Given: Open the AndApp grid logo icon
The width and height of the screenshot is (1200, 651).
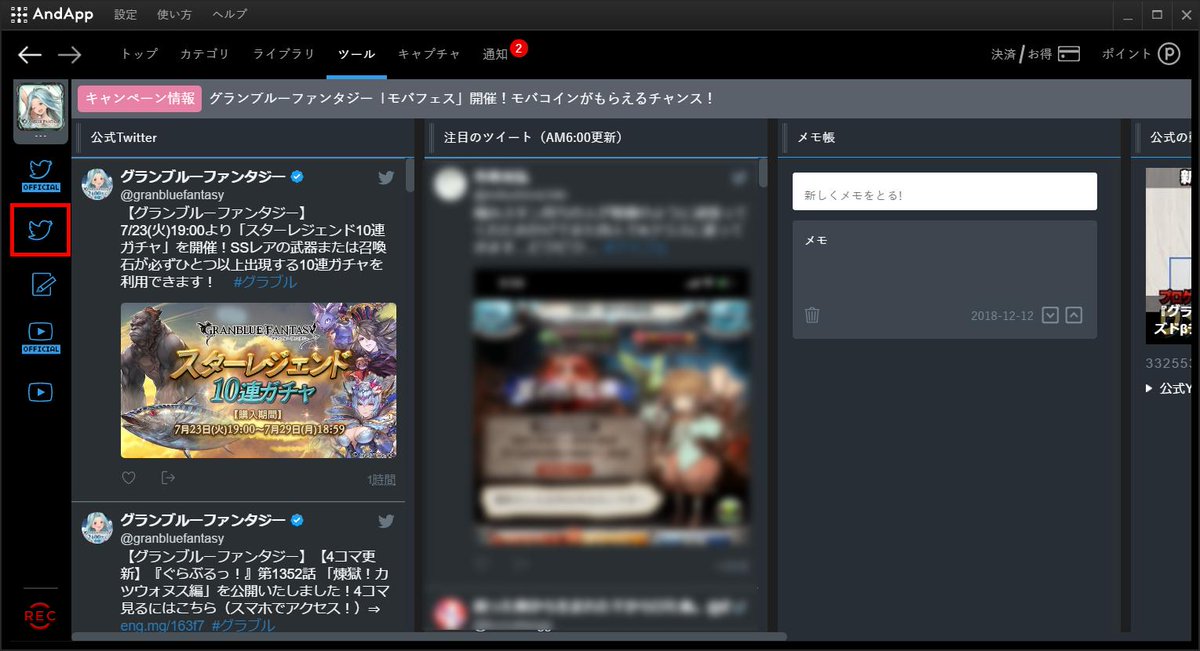Looking at the screenshot, I should pyautogui.click(x=19, y=15).
